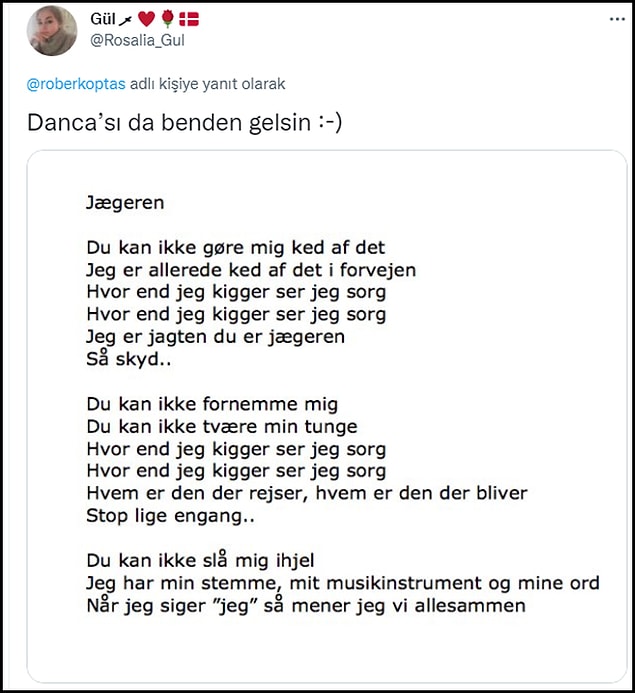Click the Danish flag emoji
The height and width of the screenshot is (693, 635).
click(189, 19)
